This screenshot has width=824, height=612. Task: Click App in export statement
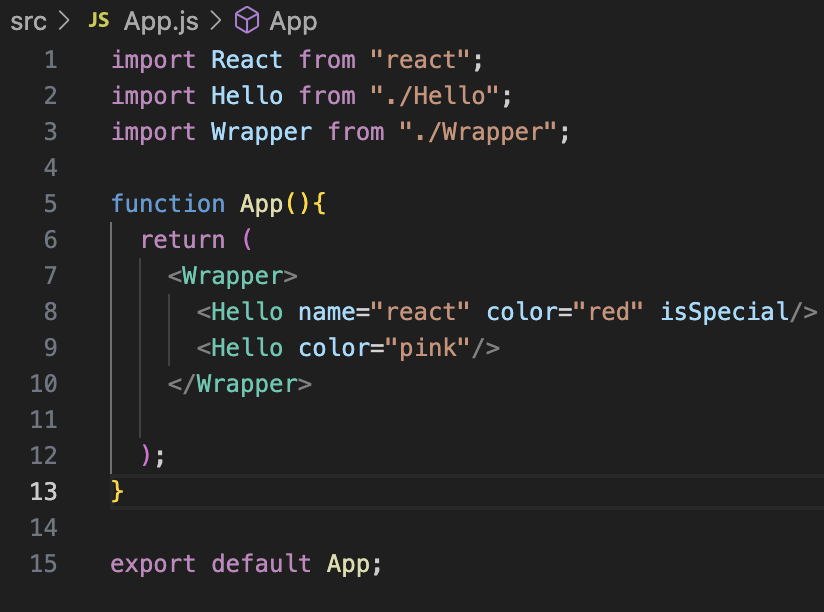348,564
